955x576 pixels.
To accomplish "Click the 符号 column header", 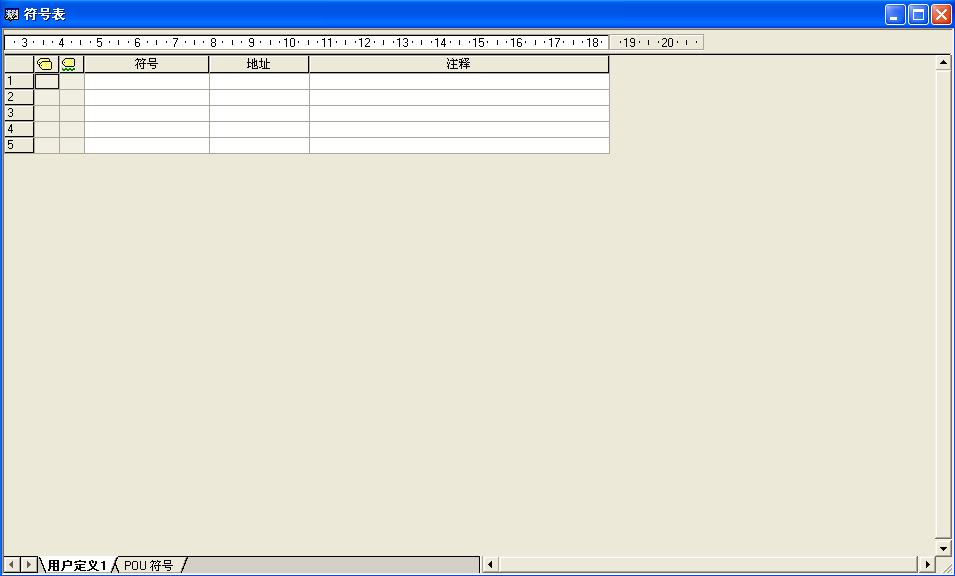I will pos(146,64).
